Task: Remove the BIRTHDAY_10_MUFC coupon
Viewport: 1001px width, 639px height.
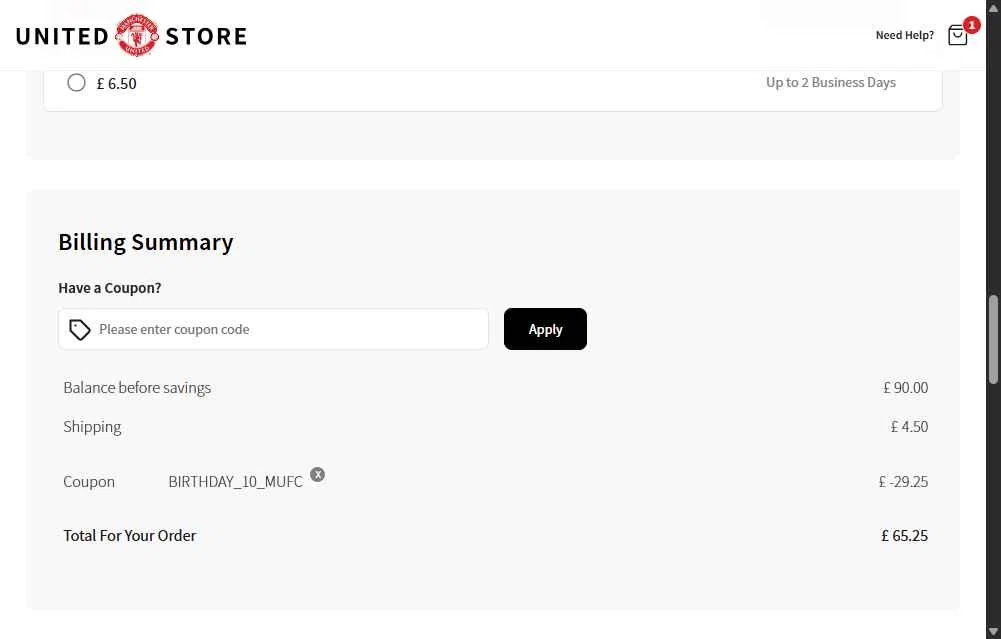Action: (x=317, y=474)
